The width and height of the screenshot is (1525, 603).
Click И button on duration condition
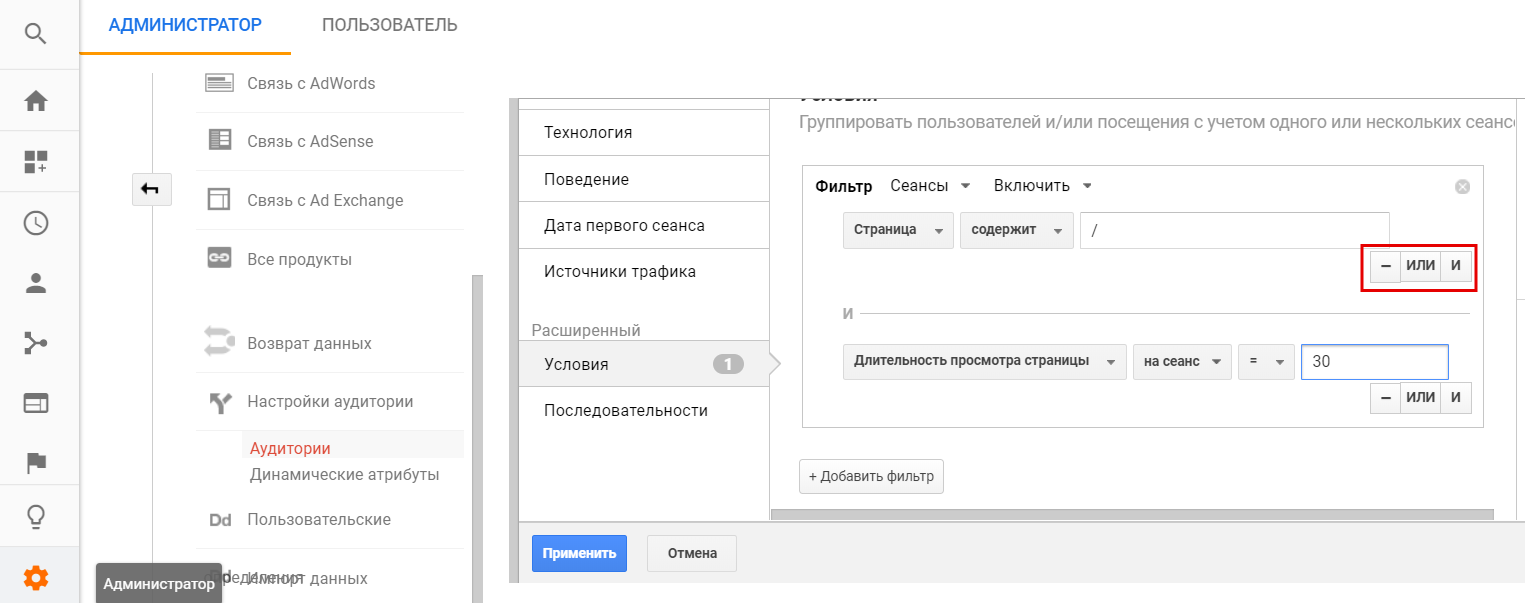(1456, 397)
